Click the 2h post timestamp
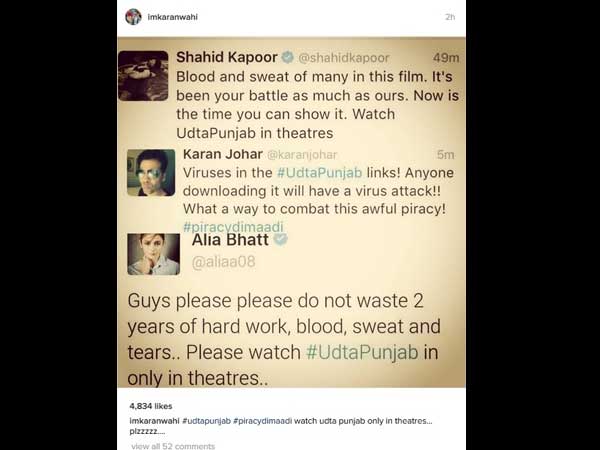 [450, 17]
